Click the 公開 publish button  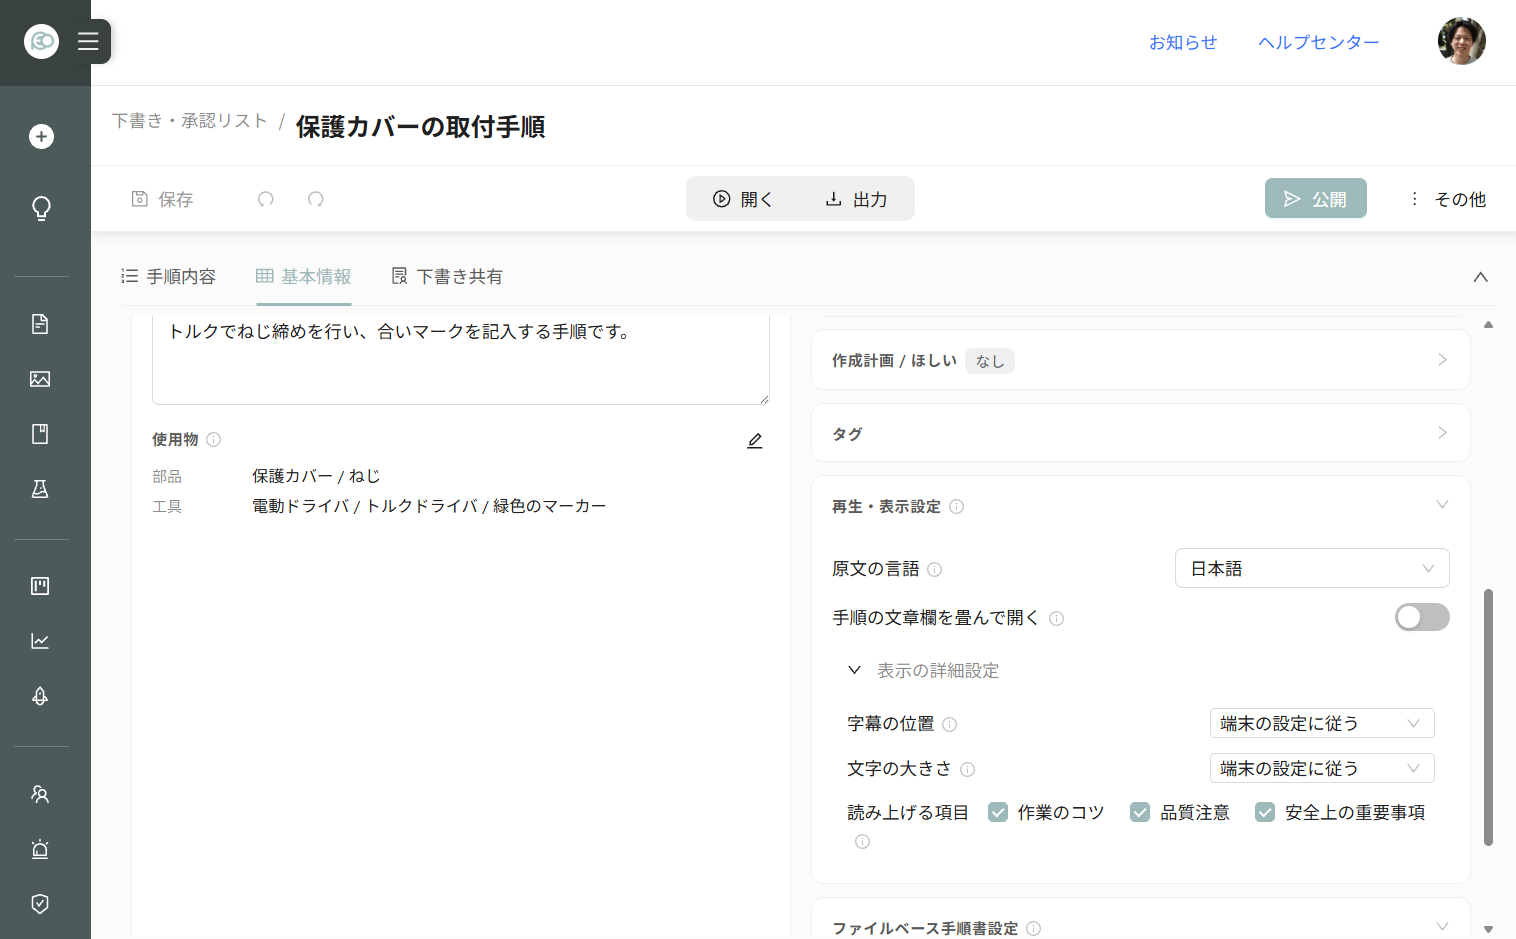coord(1316,199)
